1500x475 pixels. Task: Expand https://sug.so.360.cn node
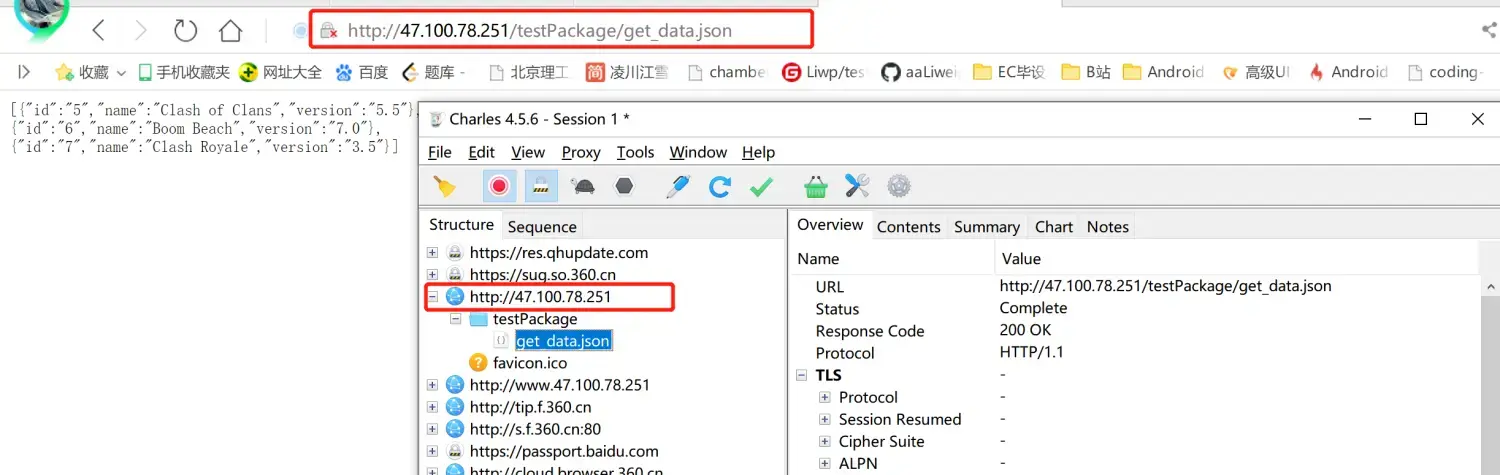[x=432, y=275]
